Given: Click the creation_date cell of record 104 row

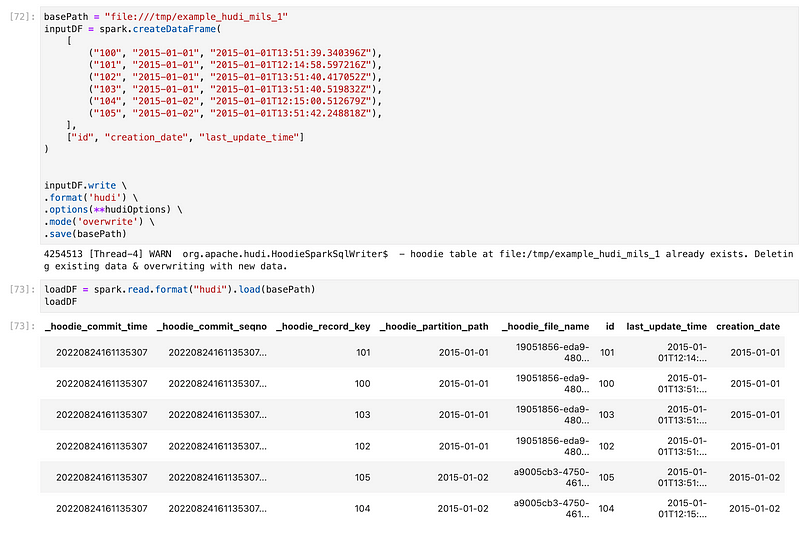Looking at the screenshot, I should click(x=755, y=509).
